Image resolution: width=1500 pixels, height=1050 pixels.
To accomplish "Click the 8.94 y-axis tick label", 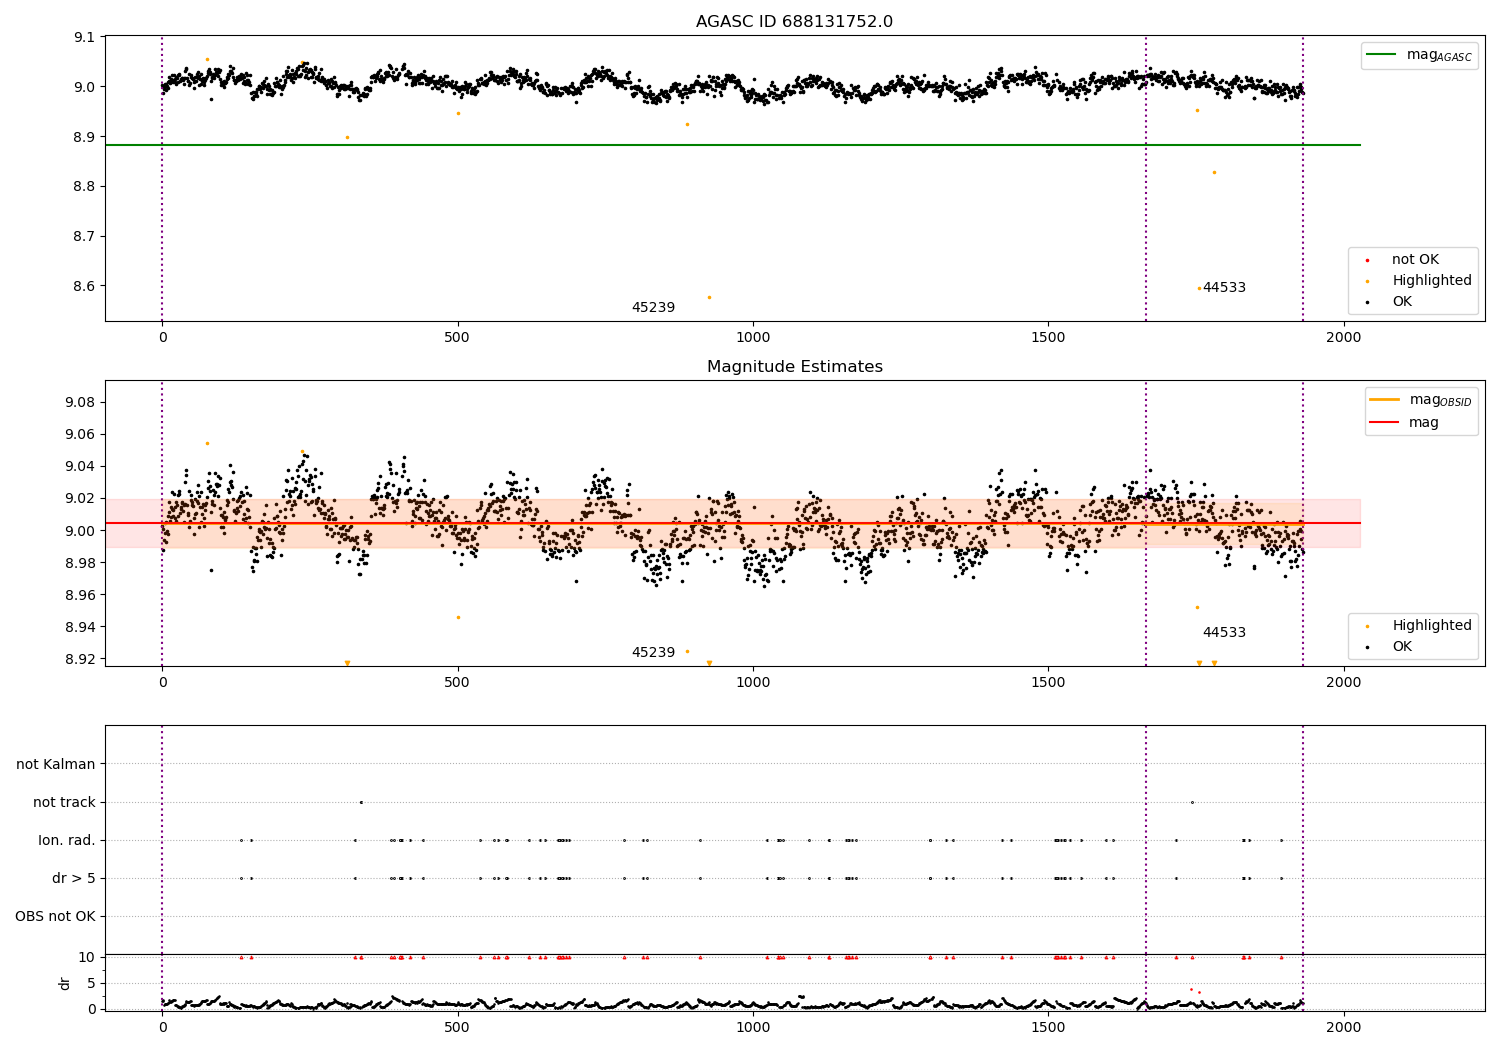I will click(x=81, y=628).
